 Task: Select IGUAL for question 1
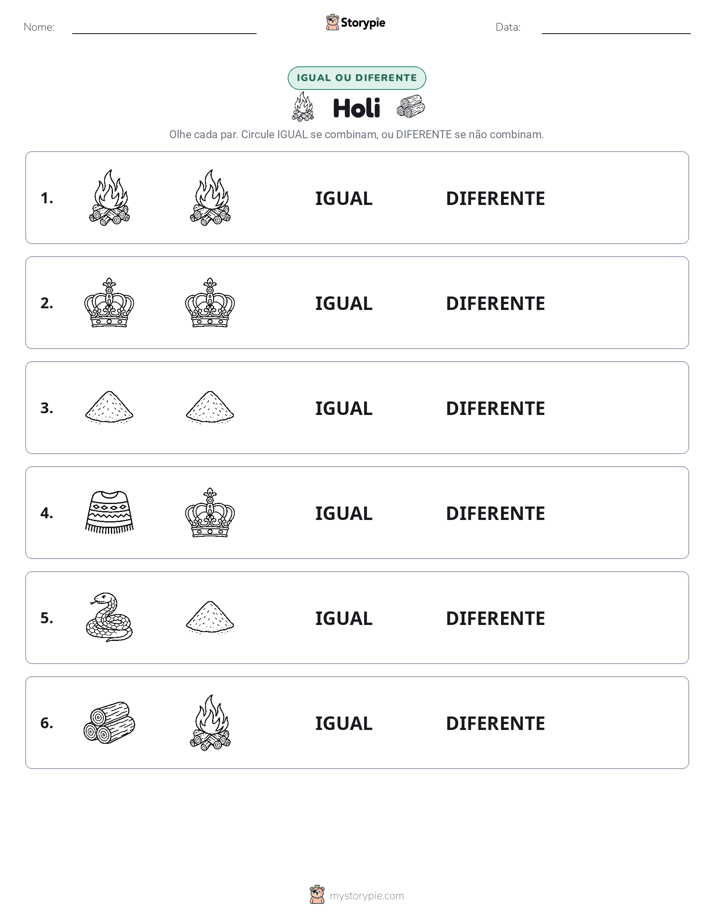343,199
